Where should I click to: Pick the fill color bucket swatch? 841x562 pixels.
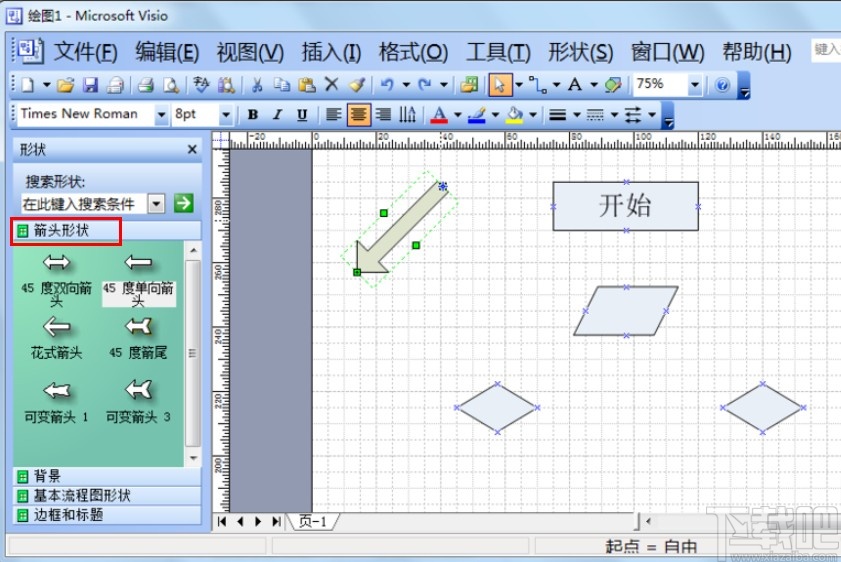514,115
